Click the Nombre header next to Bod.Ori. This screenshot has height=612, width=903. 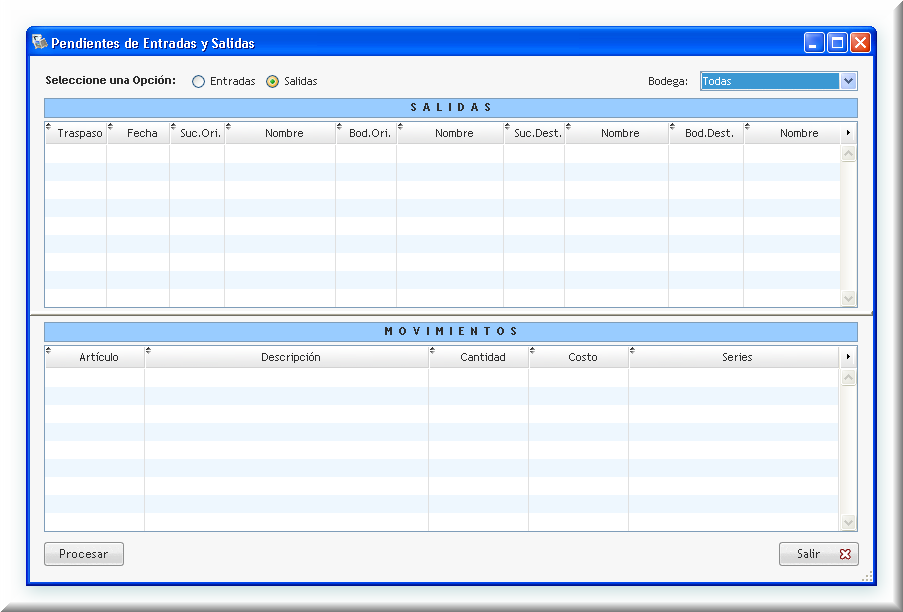450,133
